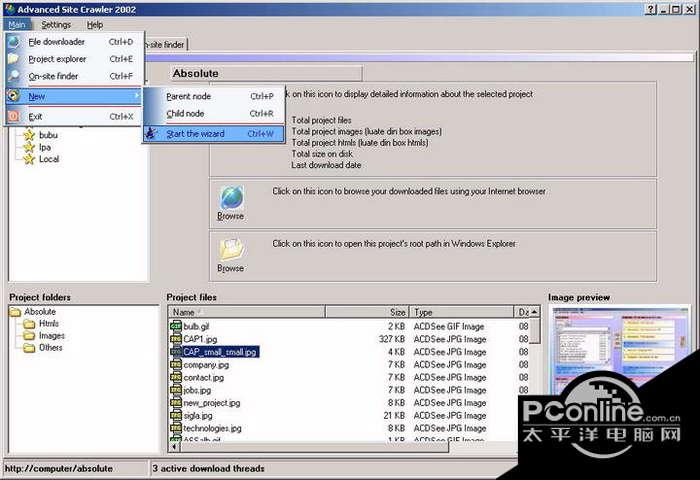This screenshot has width=700, height=480.
Task: Choose Exit from Main menu
Action: 74,117
